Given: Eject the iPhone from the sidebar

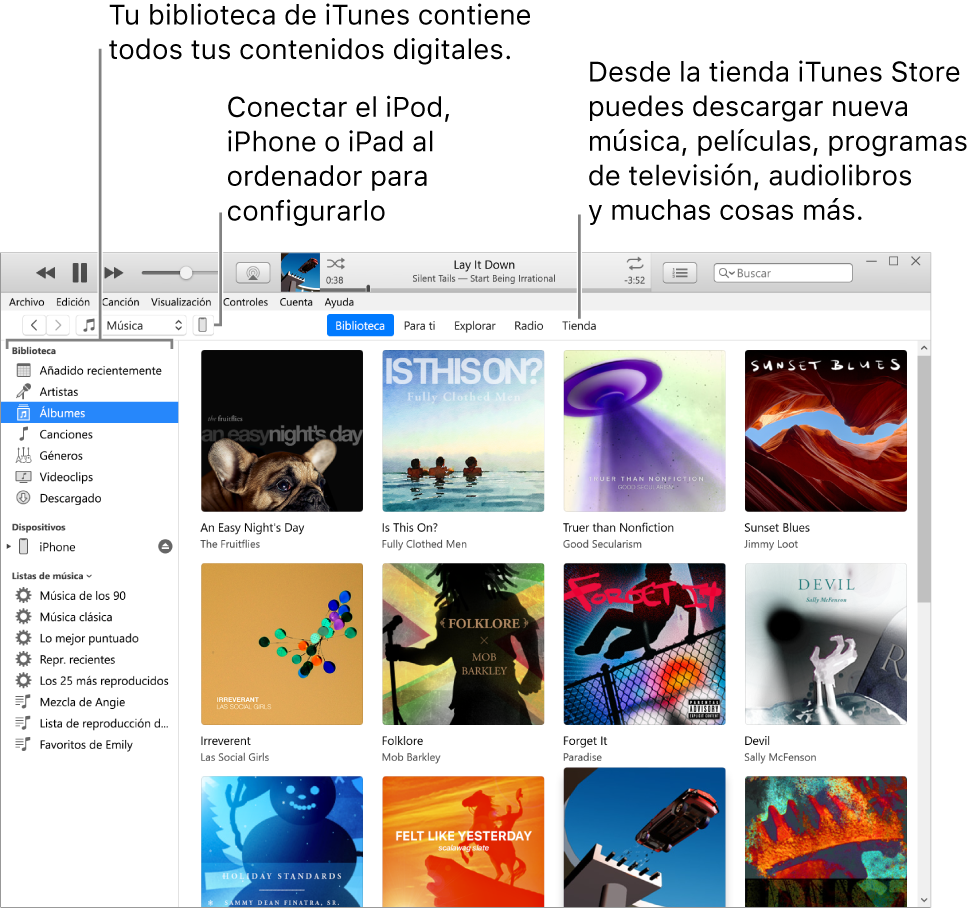Looking at the screenshot, I should 165,546.
